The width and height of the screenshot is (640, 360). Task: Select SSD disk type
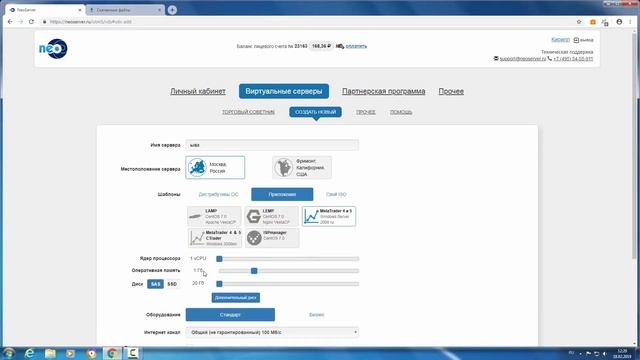(172, 284)
